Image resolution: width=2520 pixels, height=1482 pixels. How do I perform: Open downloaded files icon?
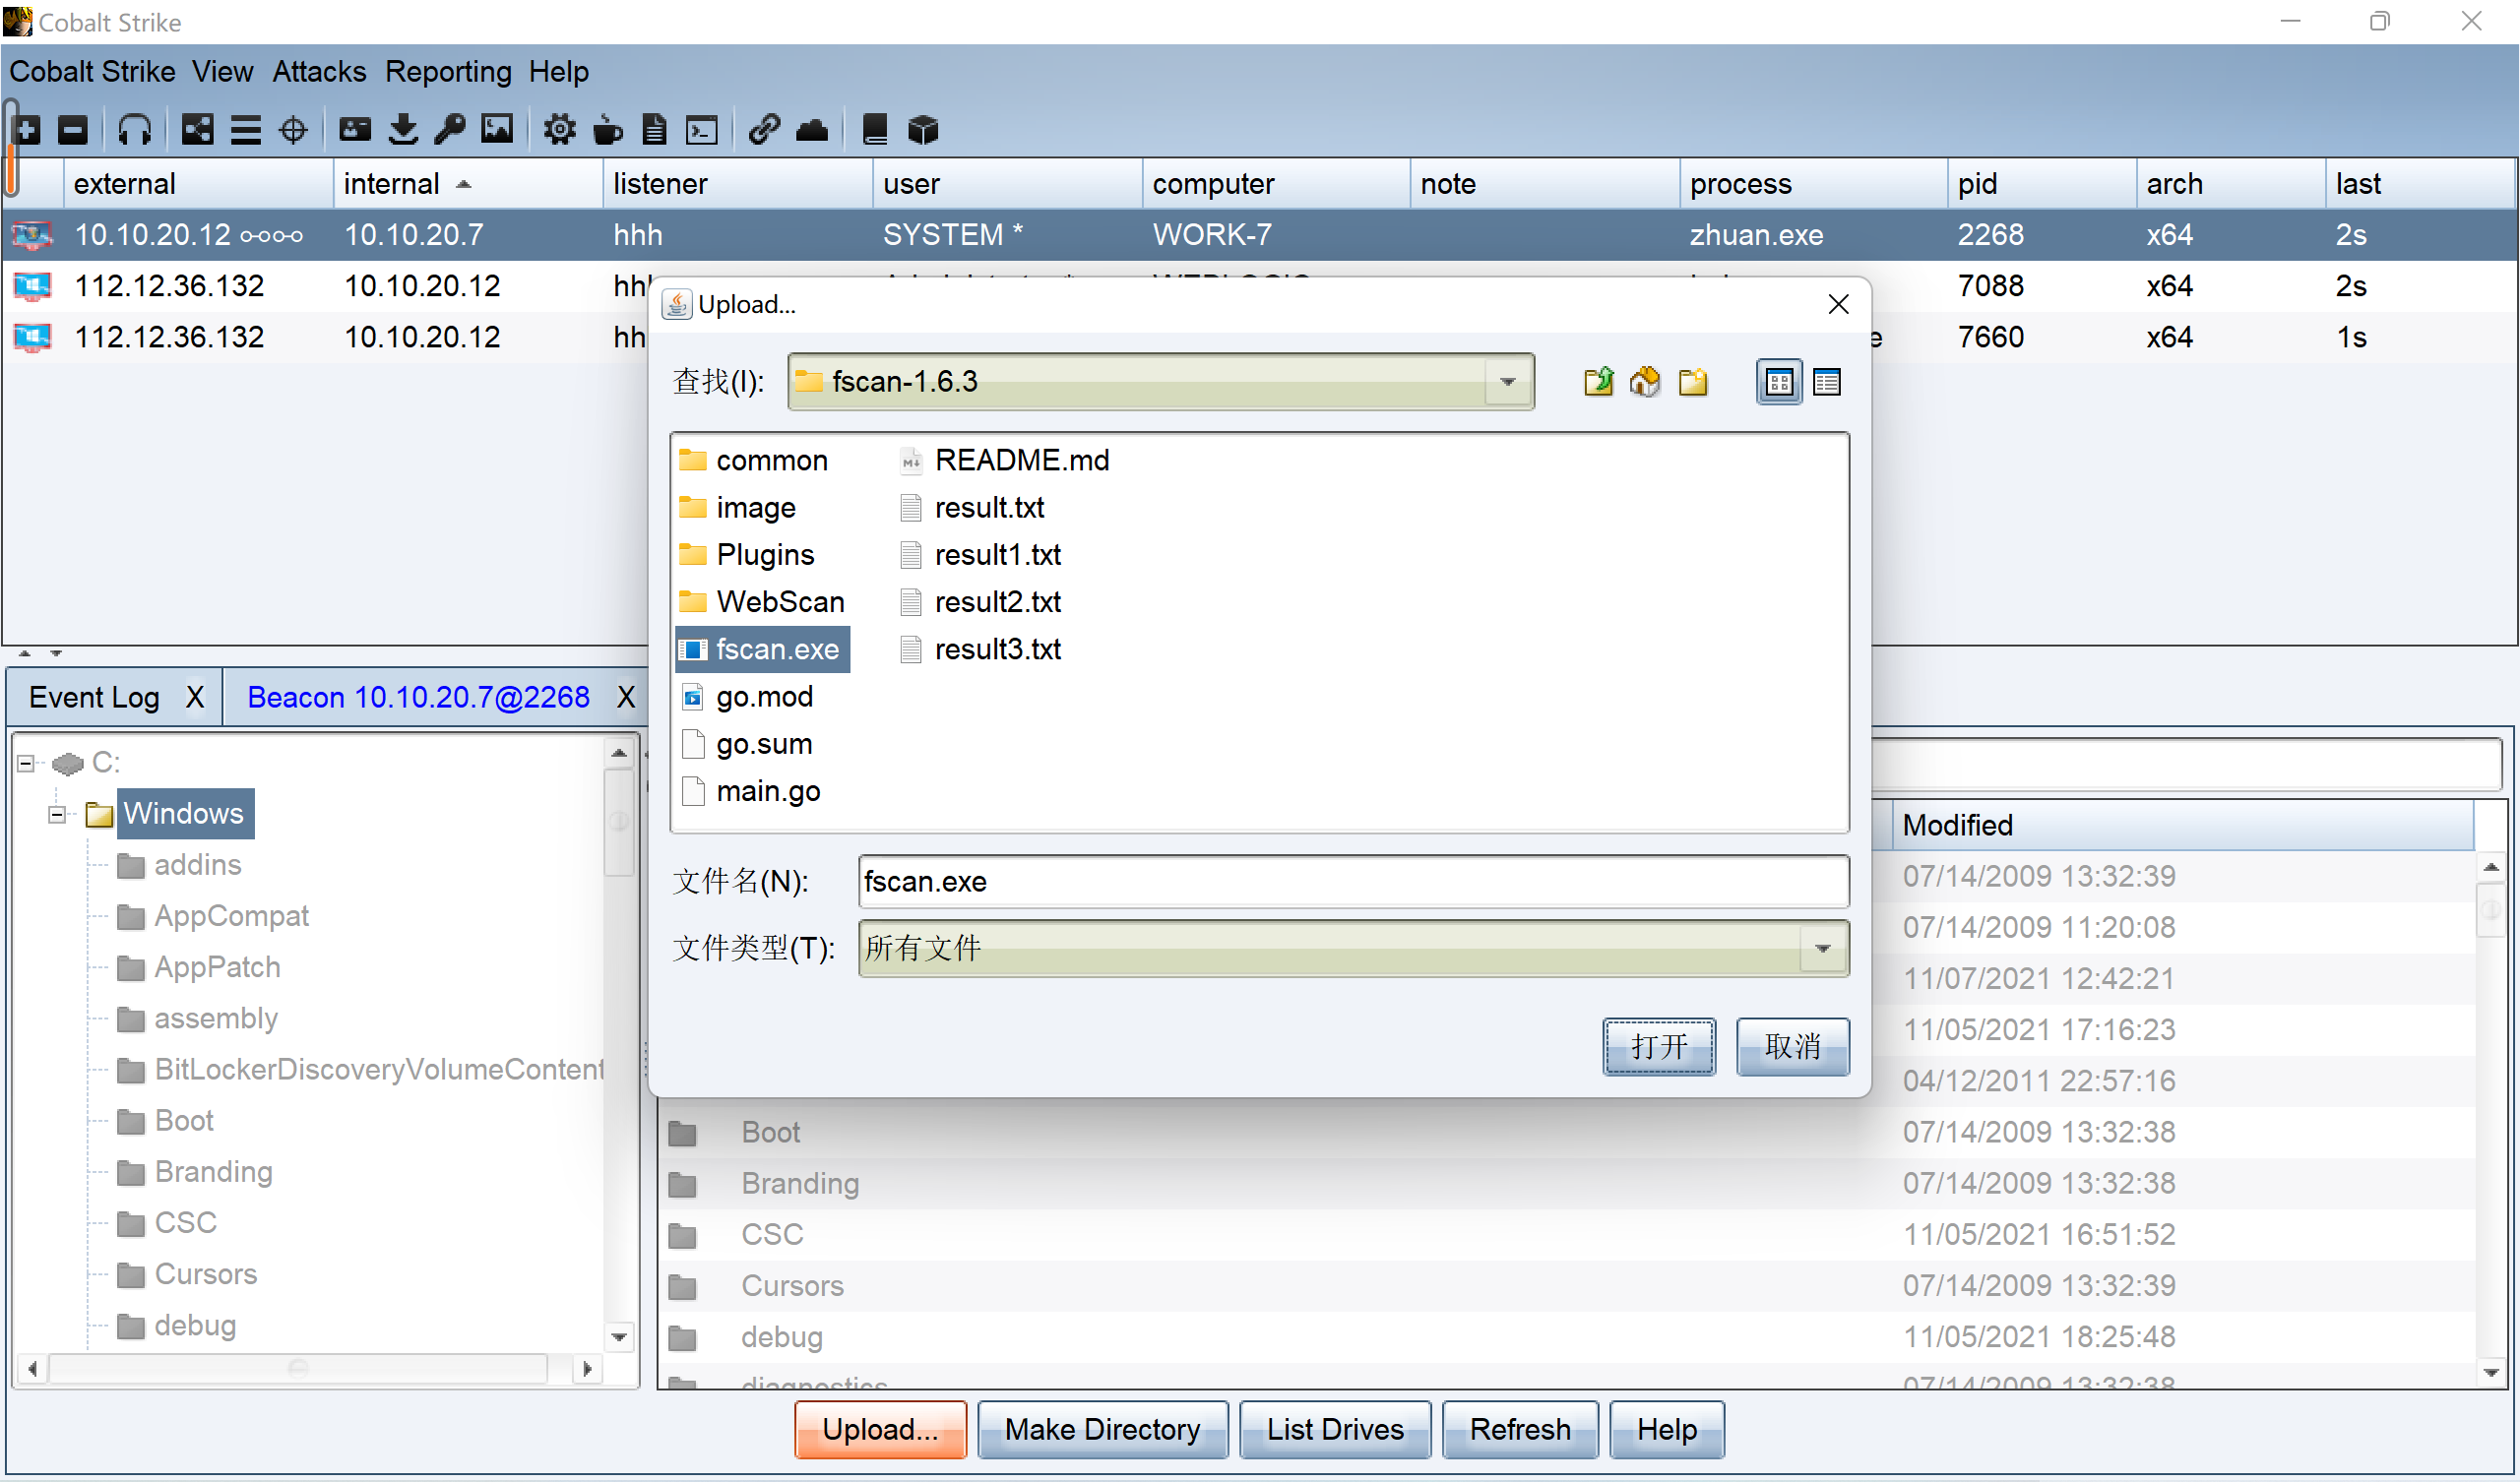tap(403, 130)
